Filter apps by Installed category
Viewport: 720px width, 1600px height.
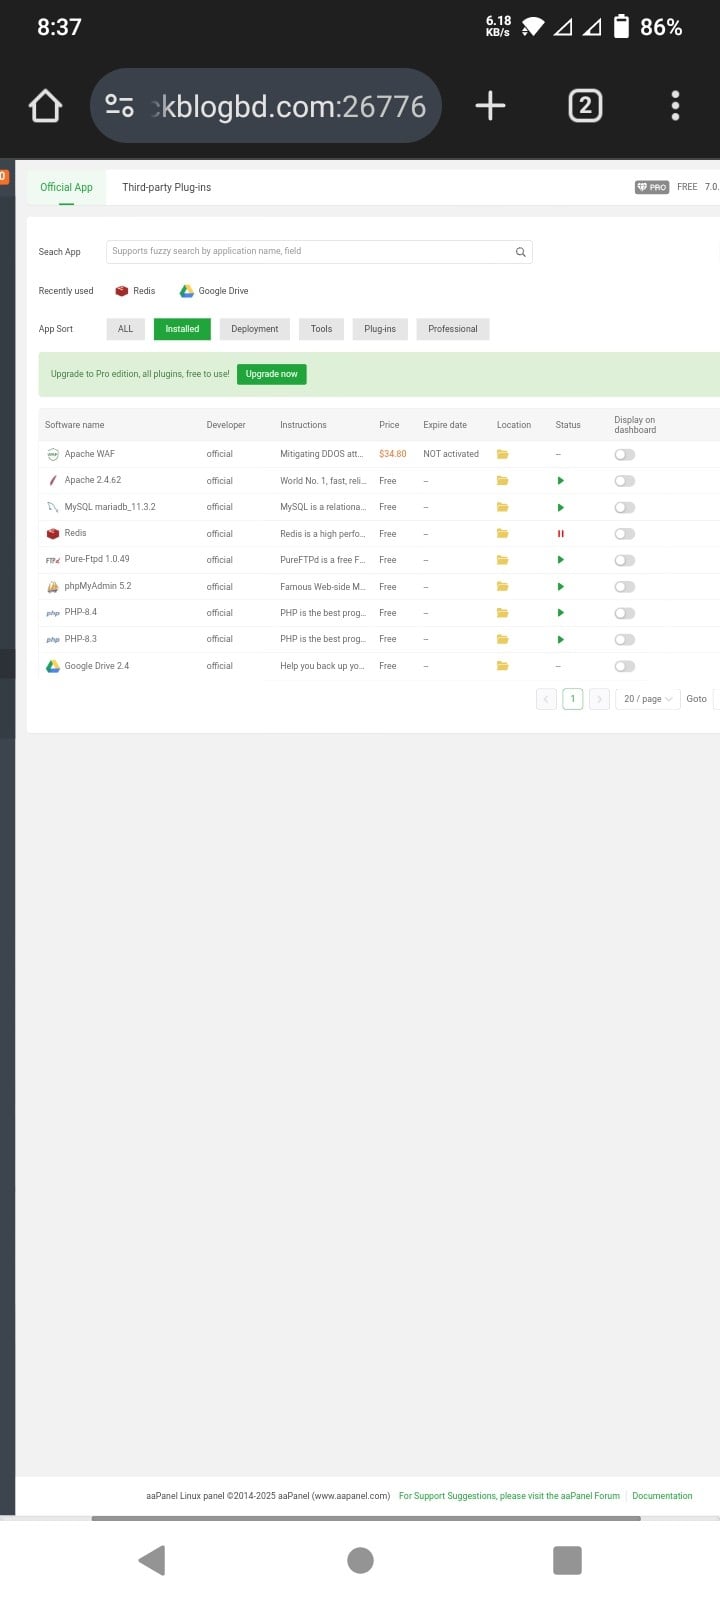coord(182,329)
